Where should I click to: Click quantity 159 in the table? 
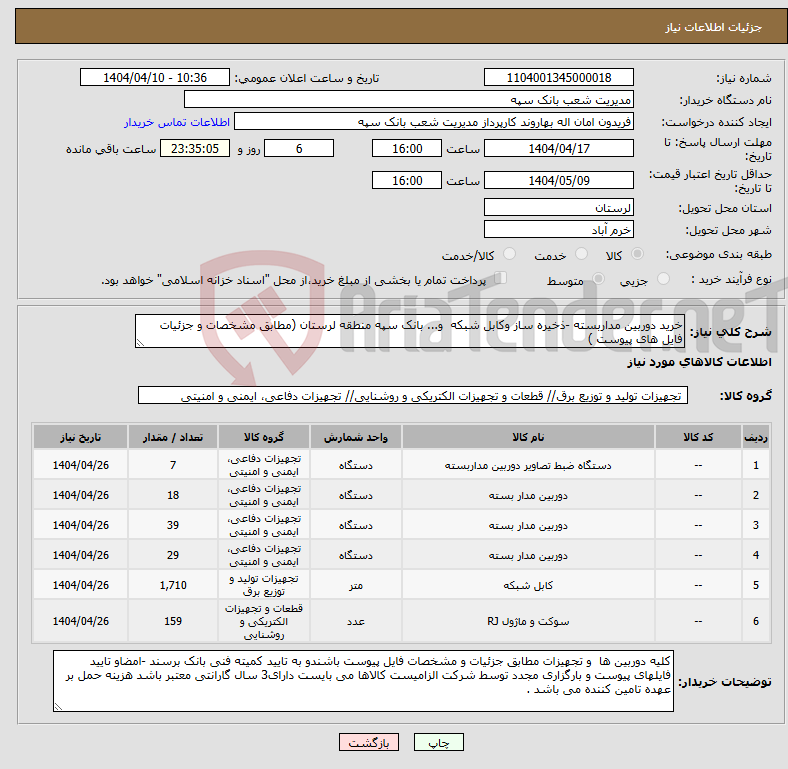[173, 621]
